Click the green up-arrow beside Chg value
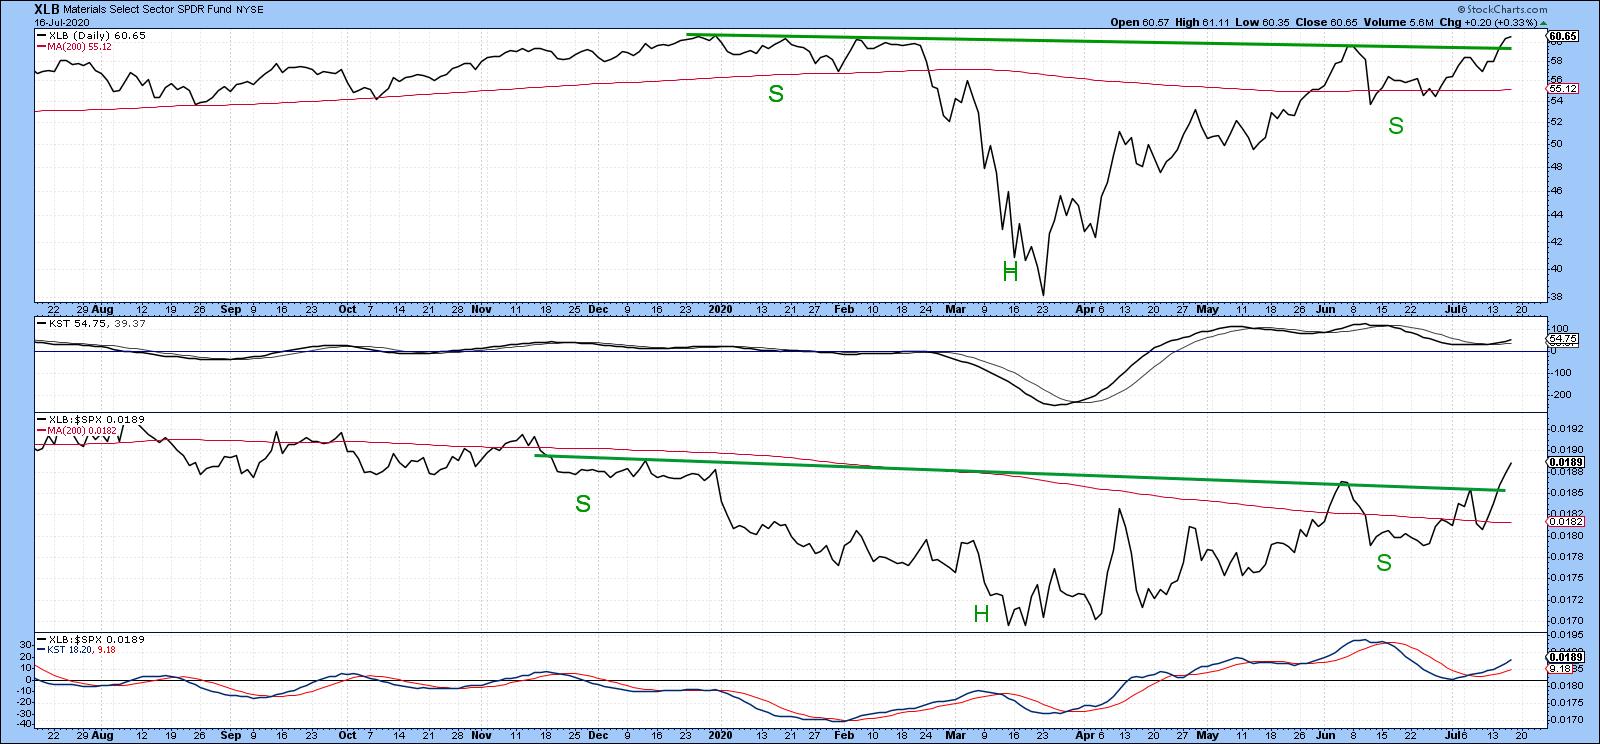 tap(1543, 23)
